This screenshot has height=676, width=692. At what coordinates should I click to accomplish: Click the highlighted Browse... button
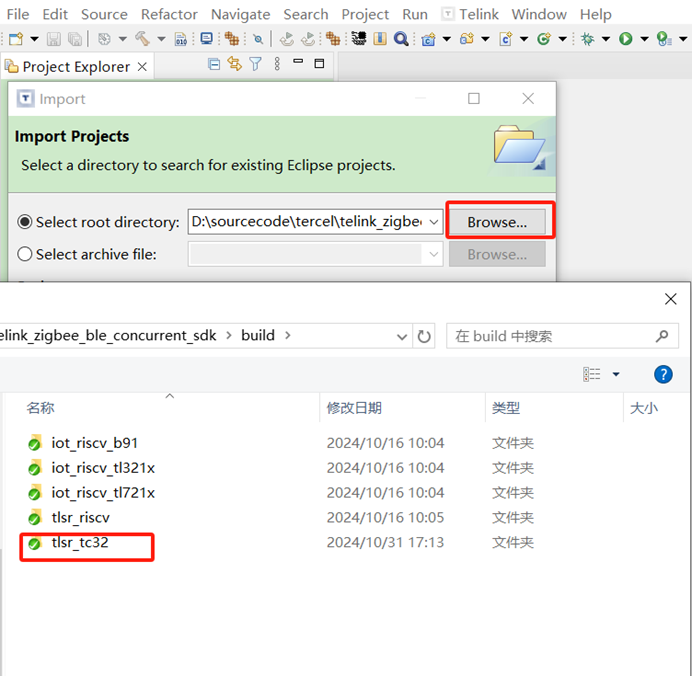click(x=497, y=222)
